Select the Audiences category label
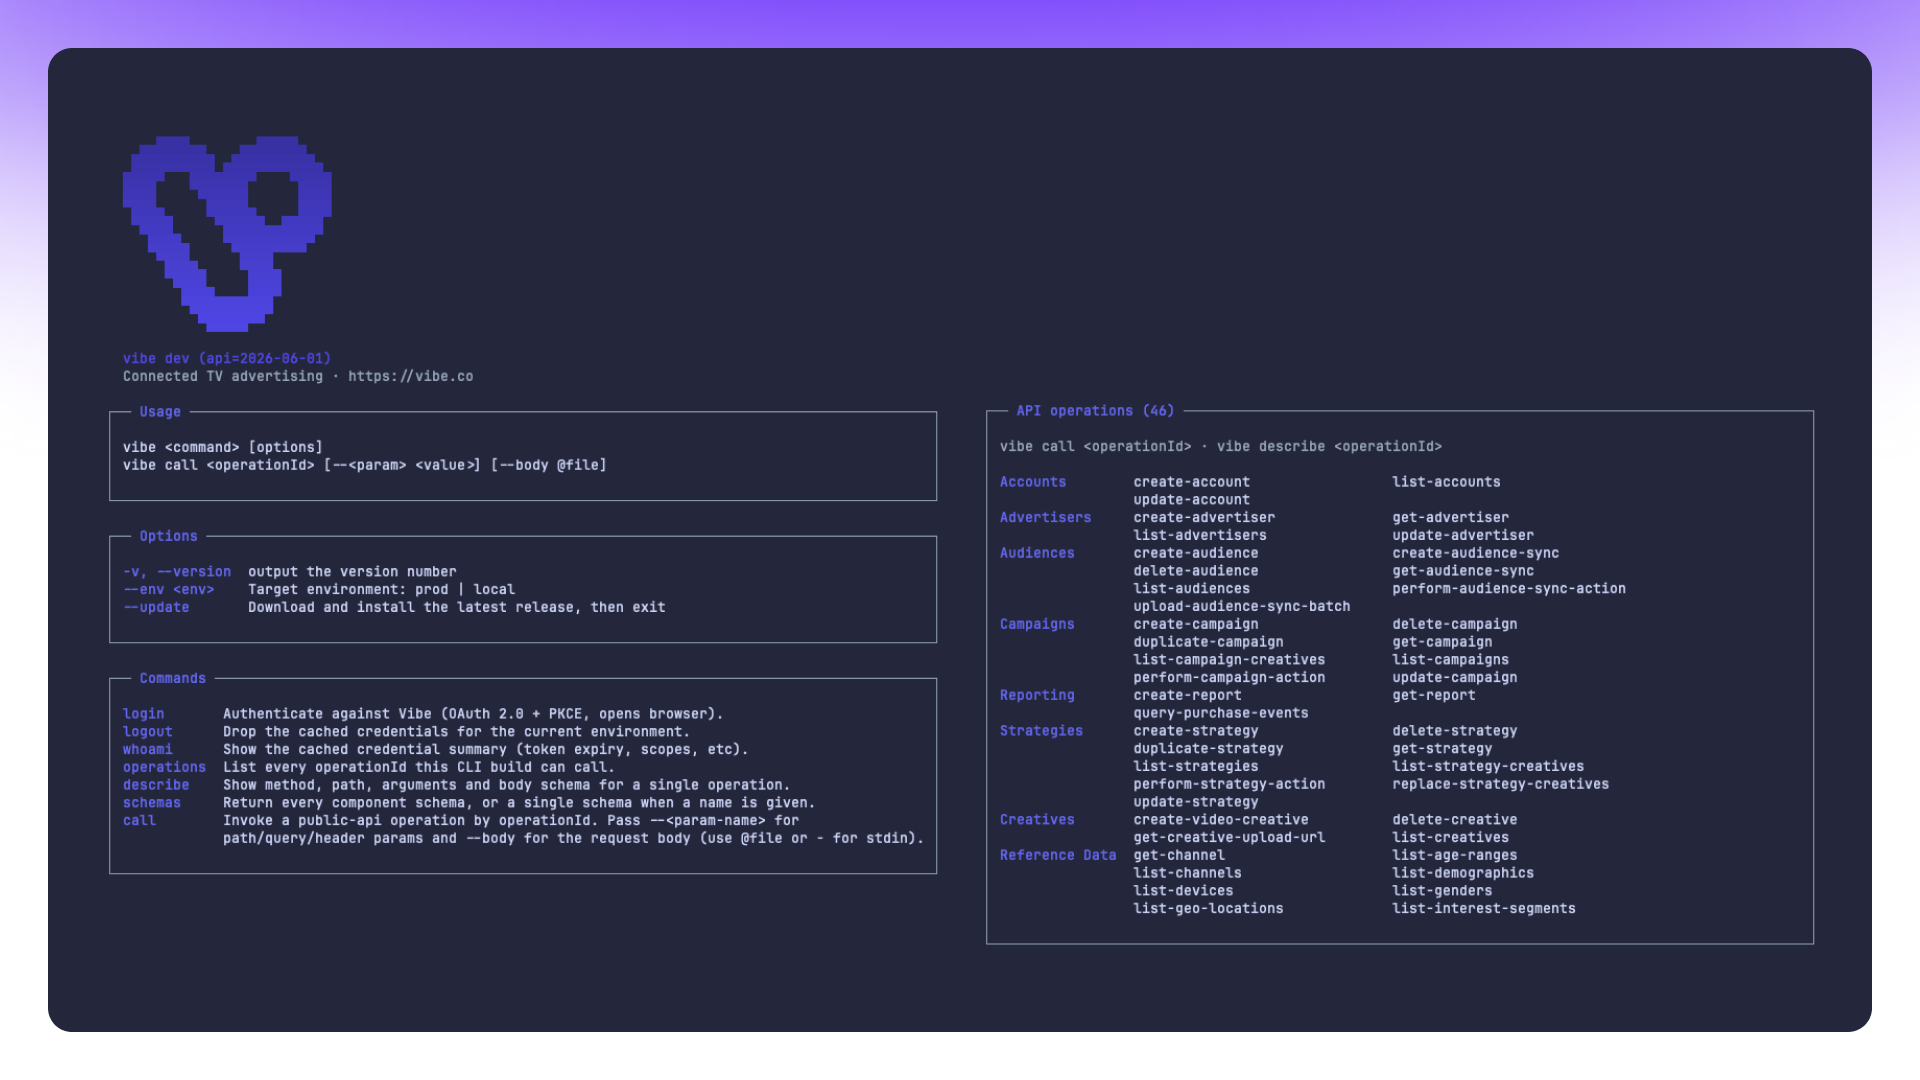This screenshot has width=1920, height=1080. pos(1037,553)
